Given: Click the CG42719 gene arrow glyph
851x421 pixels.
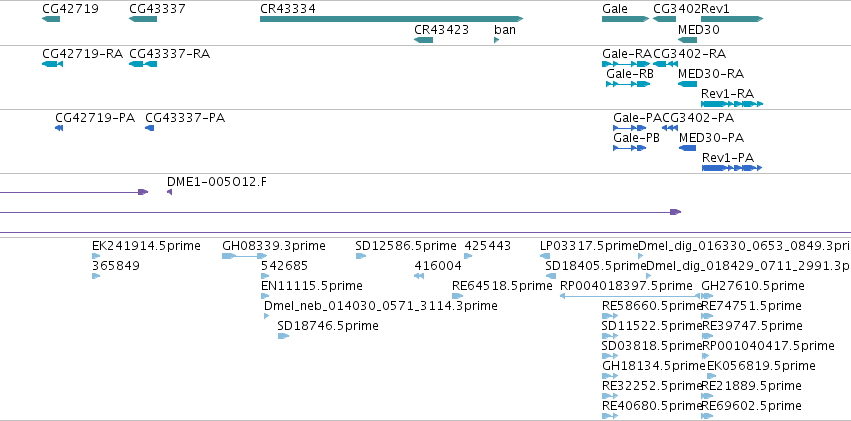Looking at the screenshot, I should click(x=51, y=19).
